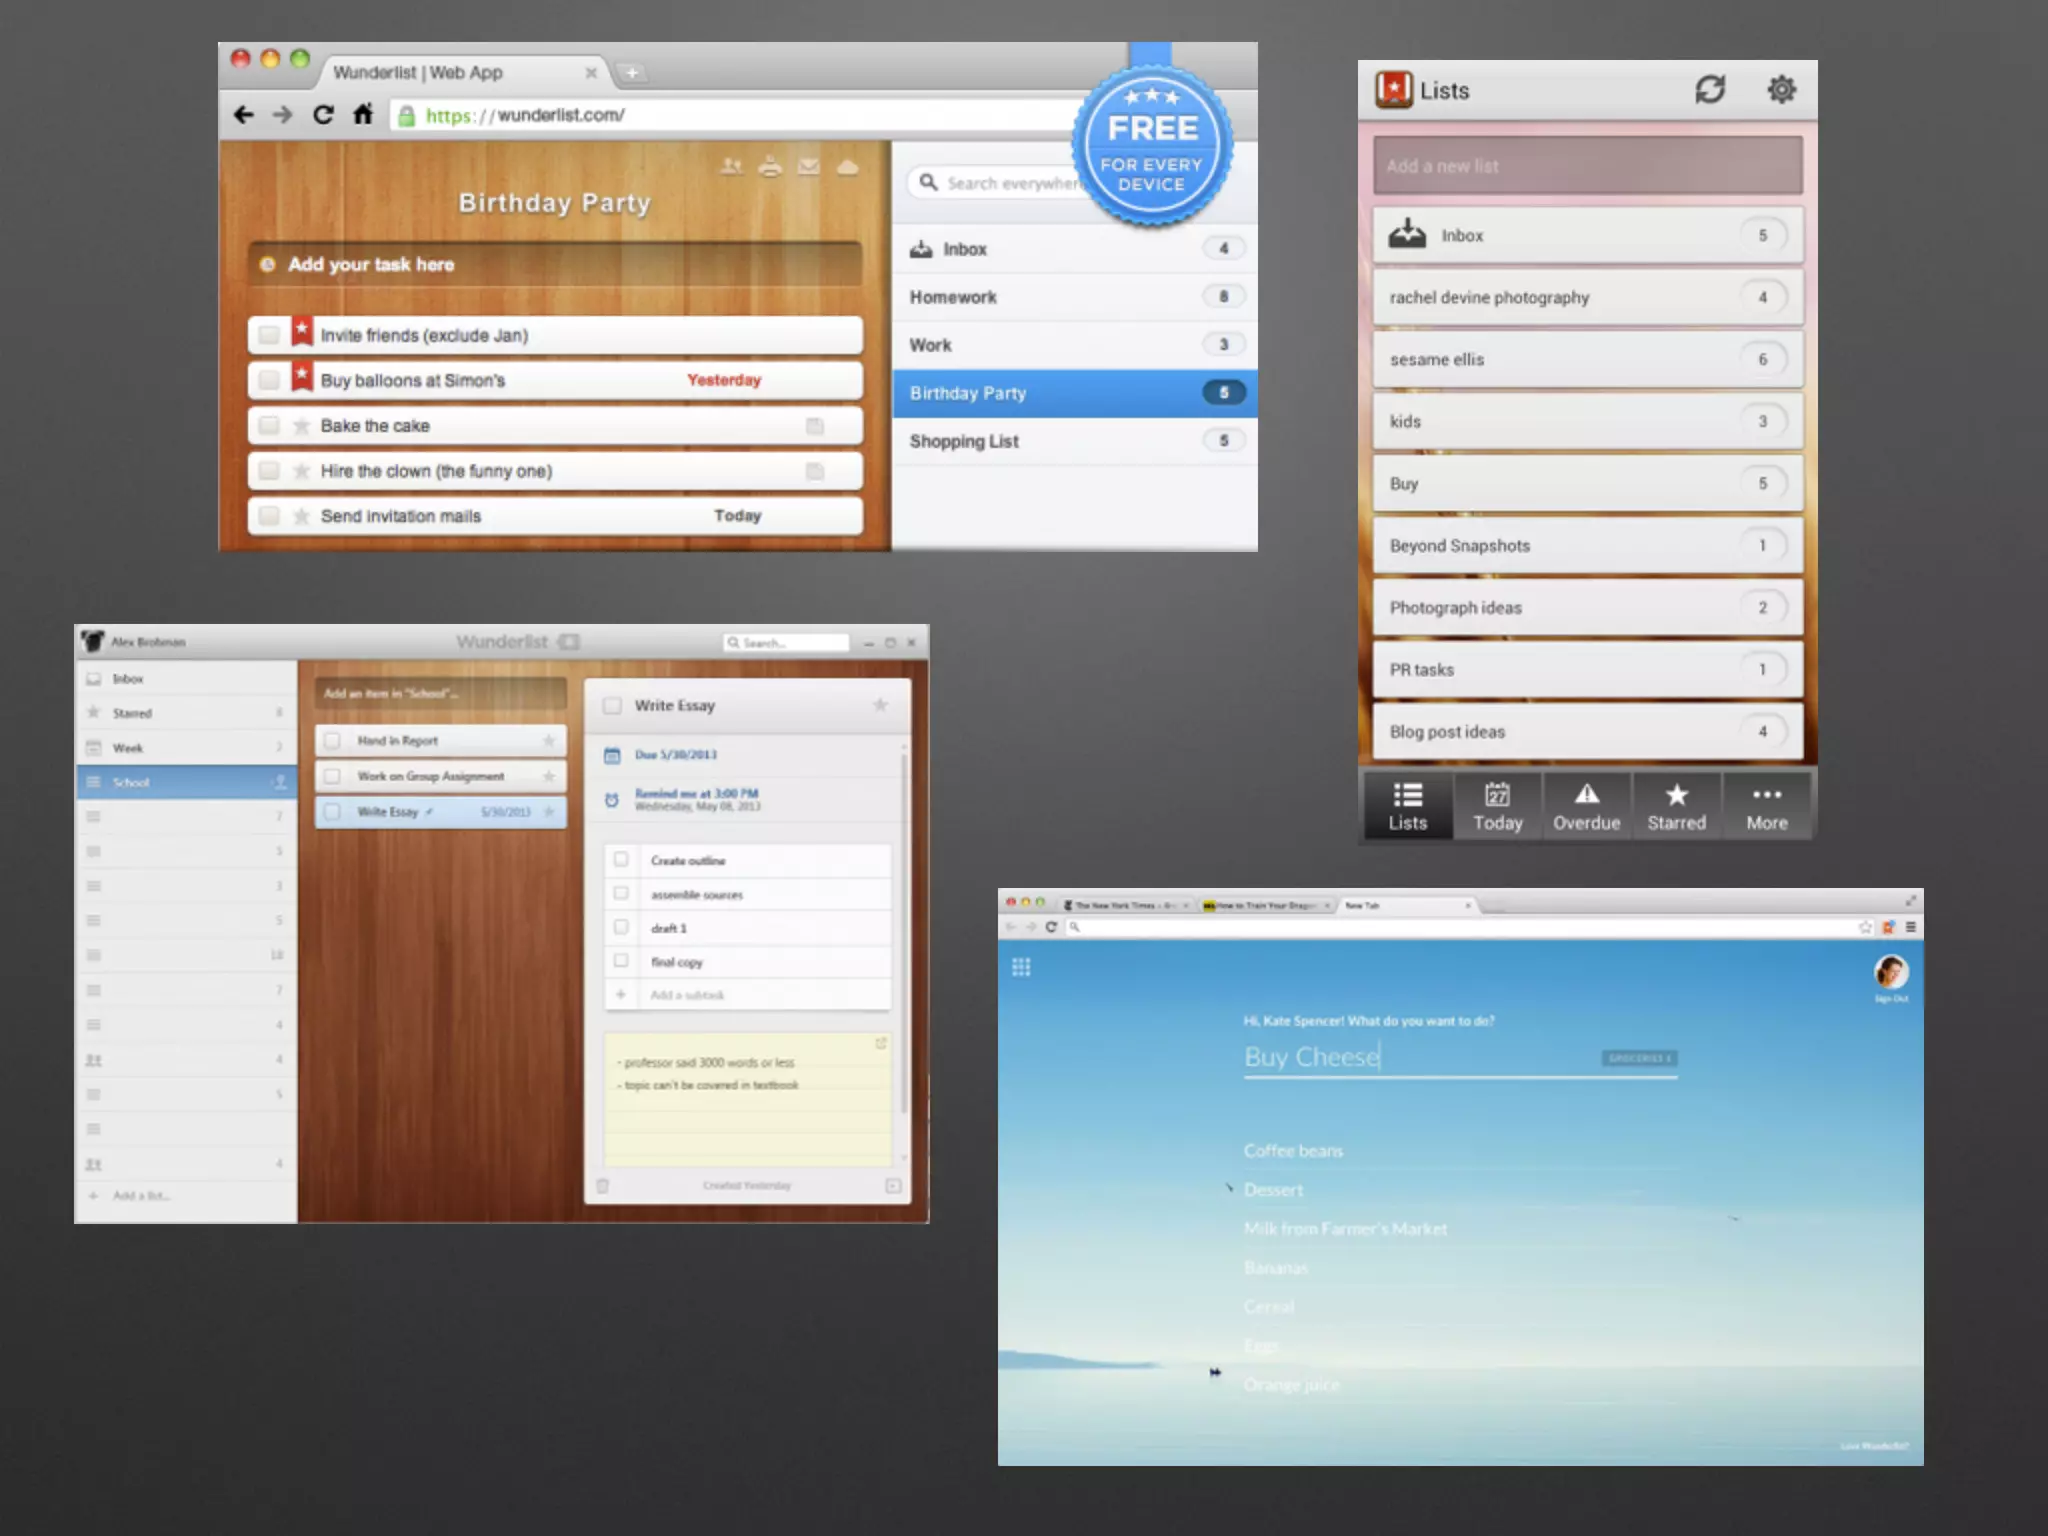Click the cloud sync icon above Birthday Party
Image resolution: width=2048 pixels, height=1536 pixels.
[x=848, y=166]
